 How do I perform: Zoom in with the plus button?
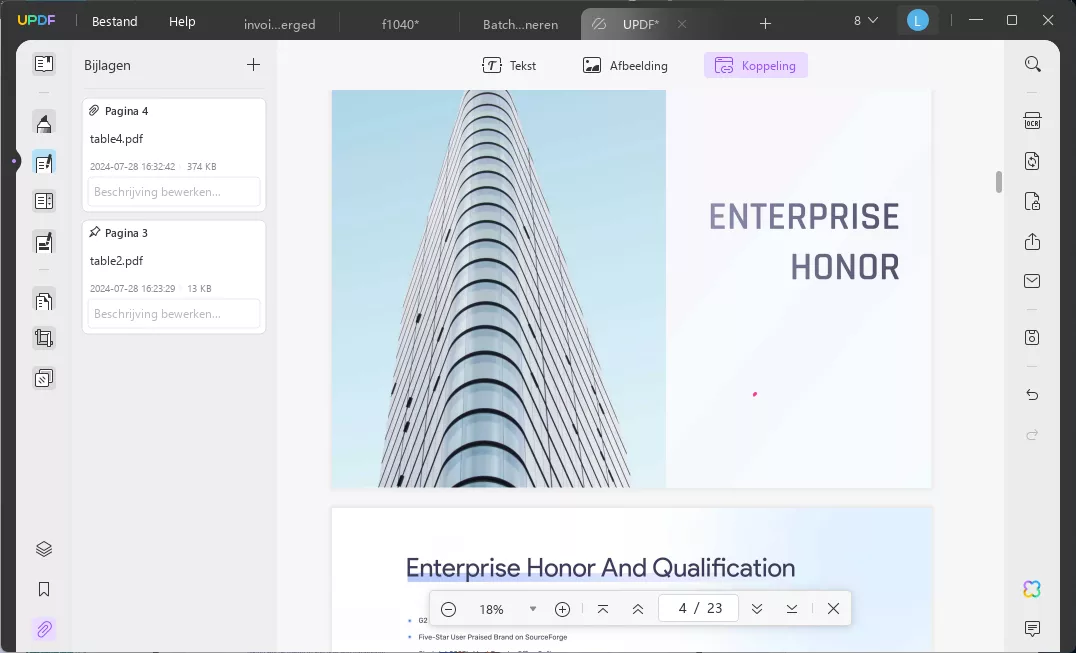click(x=563, y=609)
